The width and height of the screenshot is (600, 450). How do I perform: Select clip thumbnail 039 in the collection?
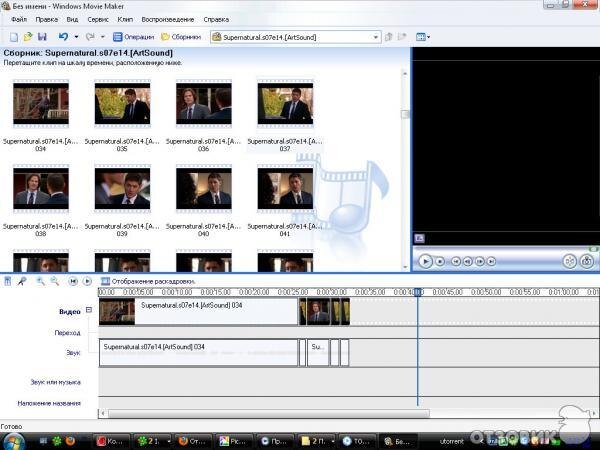point(122,189)
